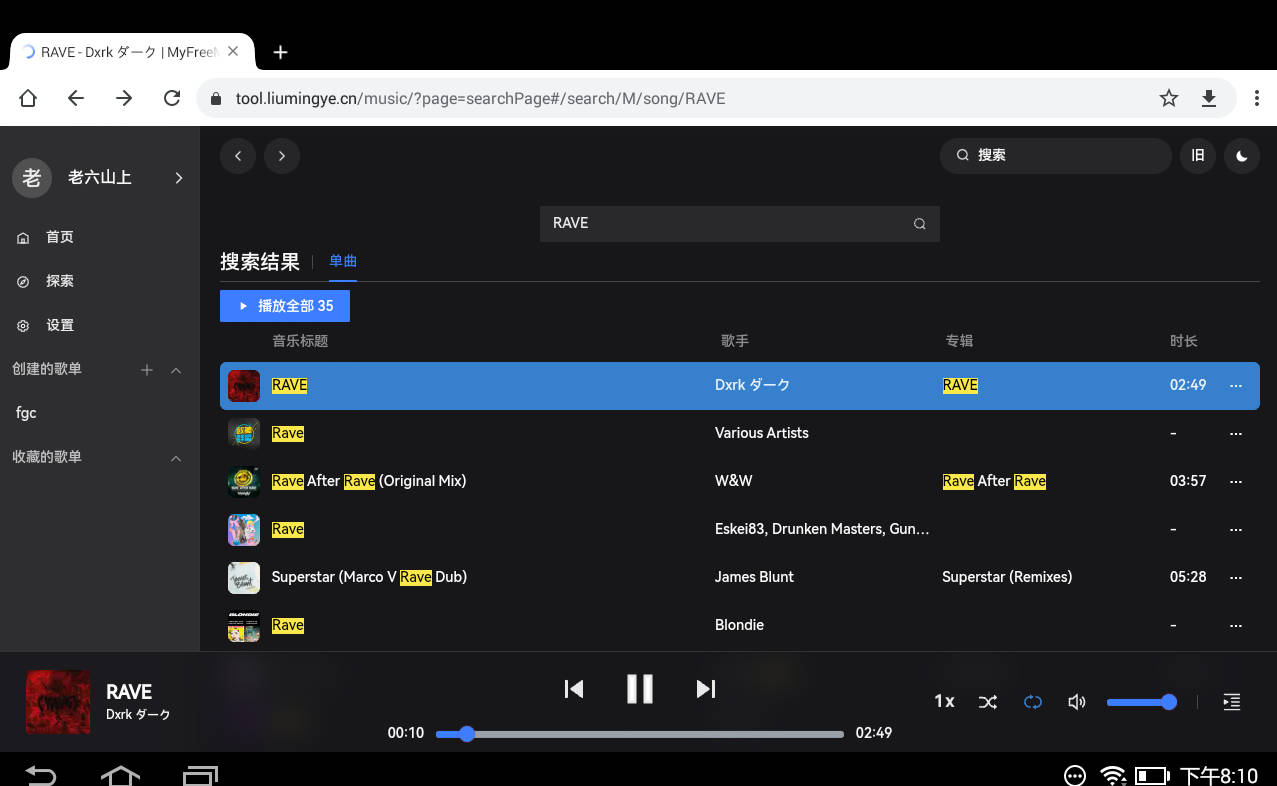Open more options for Superstar song

tap(1236, 577)
